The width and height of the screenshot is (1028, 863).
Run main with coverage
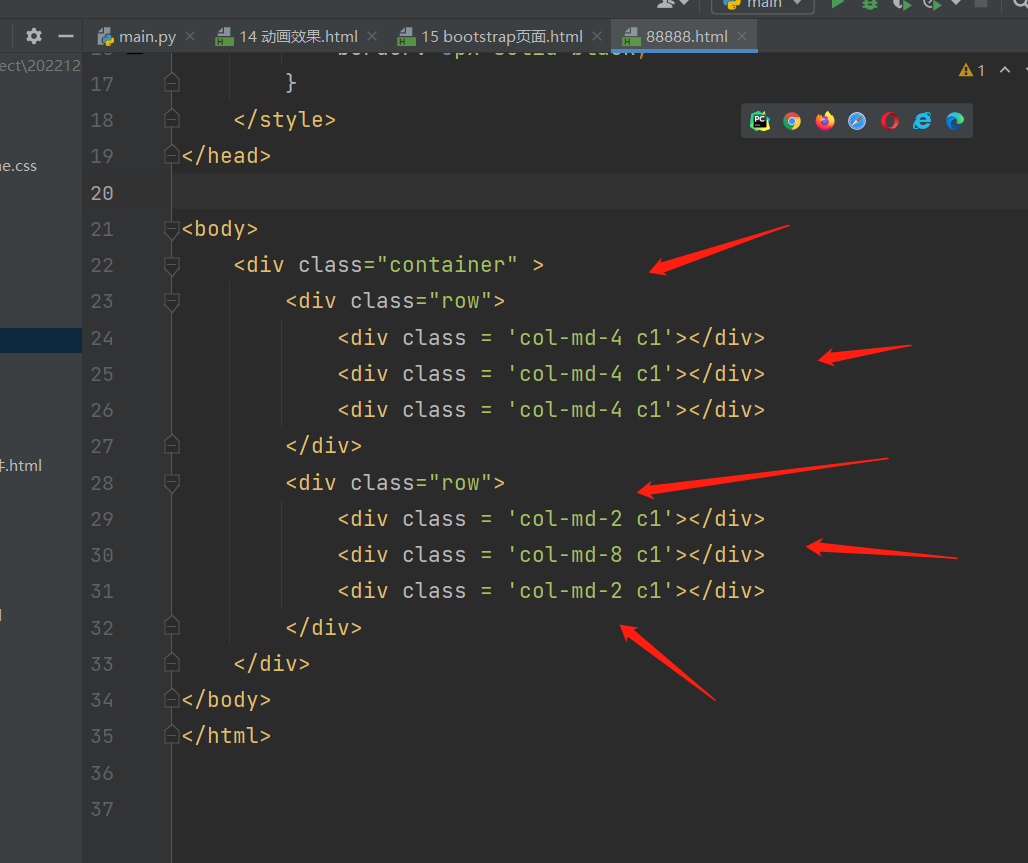click(902, 5)
